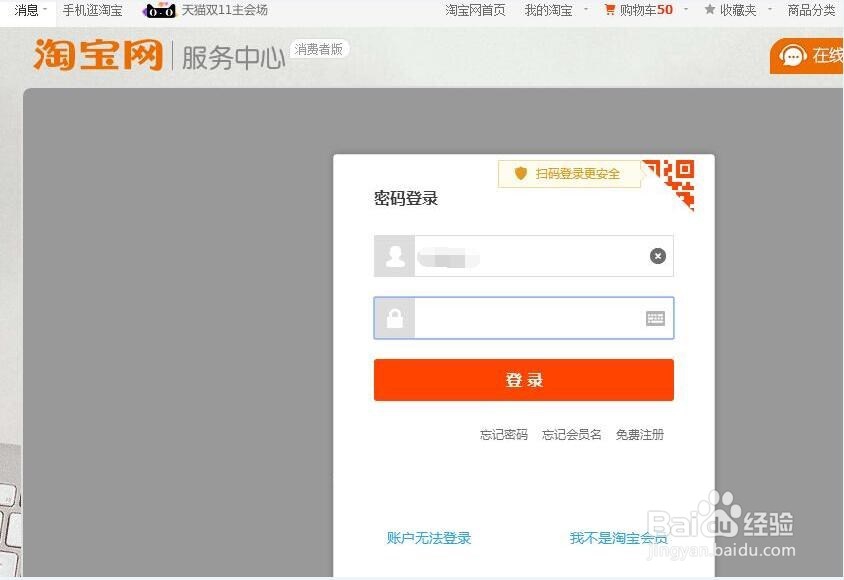Open 收藏夹 menu
This screenshot has height=580, width=844.
coord(738,10)
